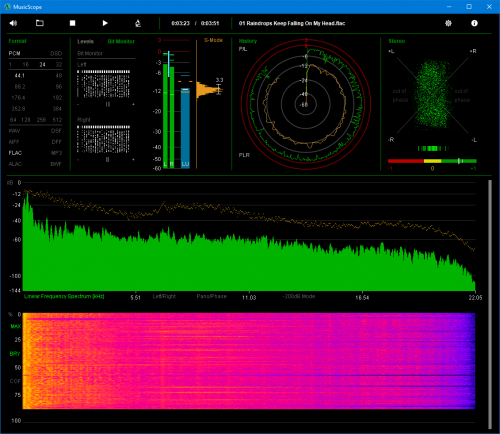Switch to the Bit Monitor tab

point(121,41)
